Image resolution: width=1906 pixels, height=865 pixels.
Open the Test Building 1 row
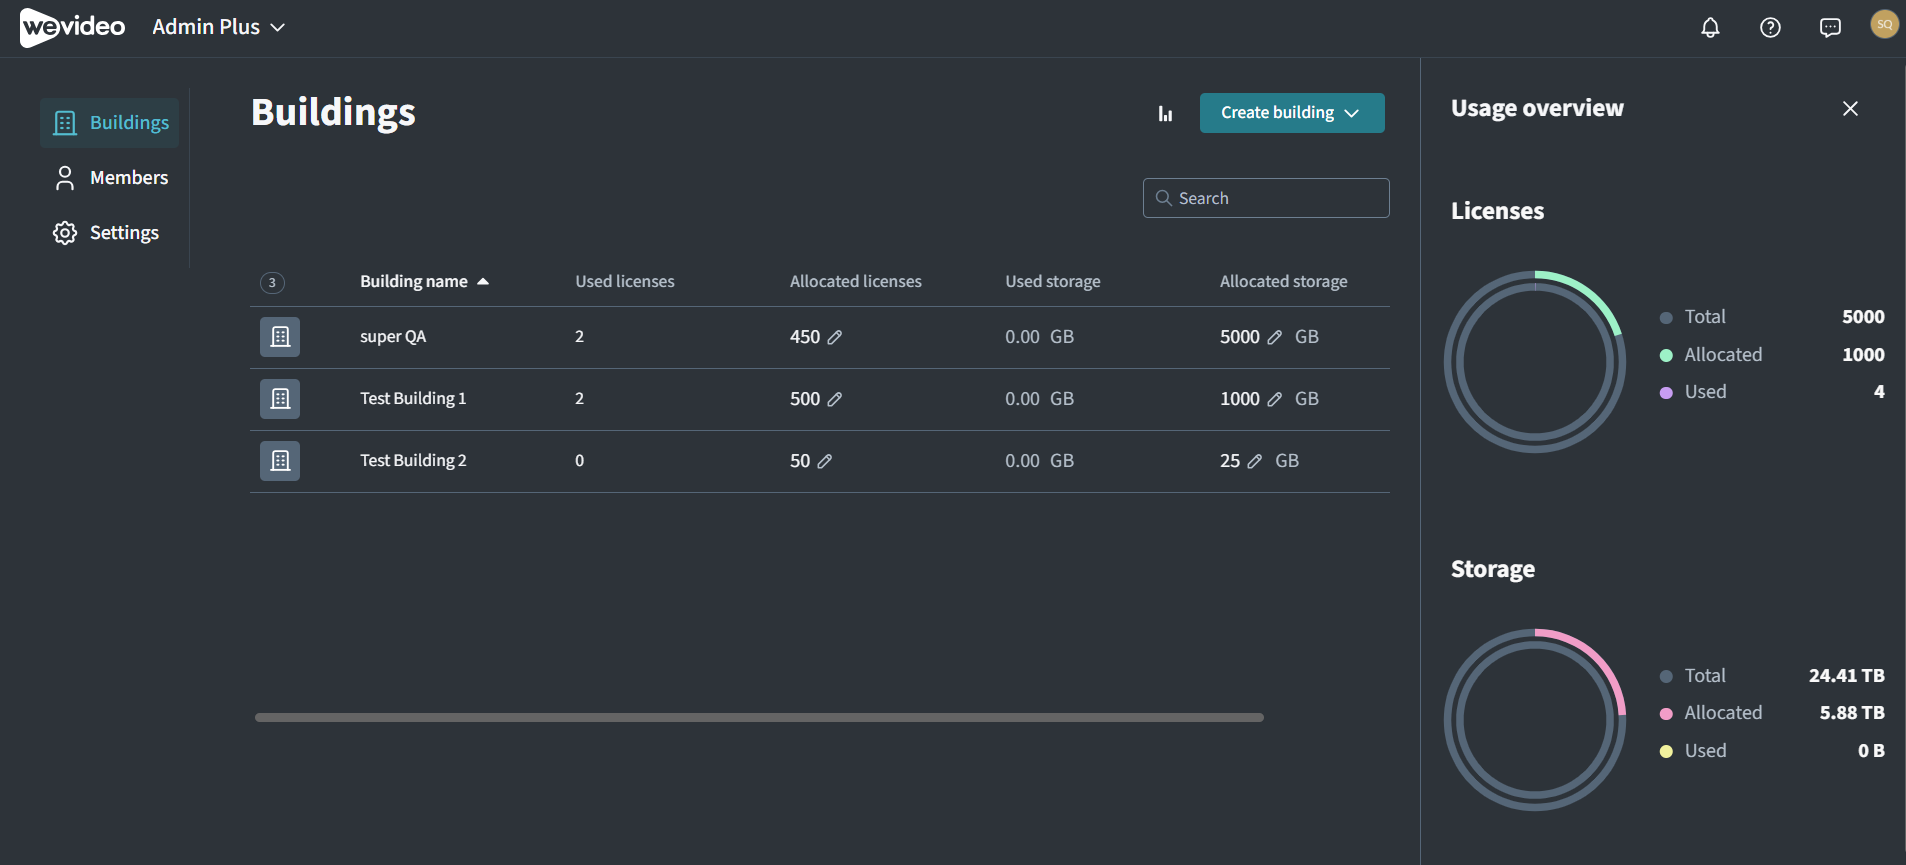820,399
